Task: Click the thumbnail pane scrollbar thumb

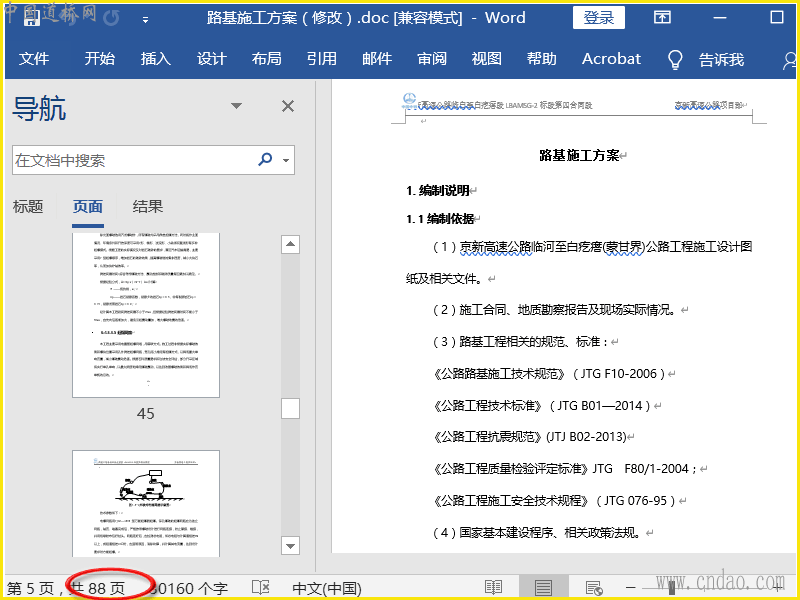Action: (x=290, y=409)
